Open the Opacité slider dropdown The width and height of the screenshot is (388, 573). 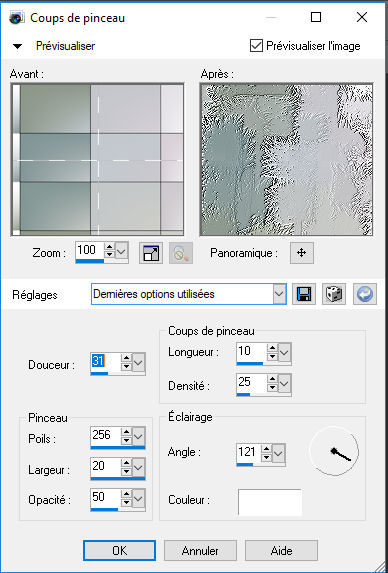point(139,498)
